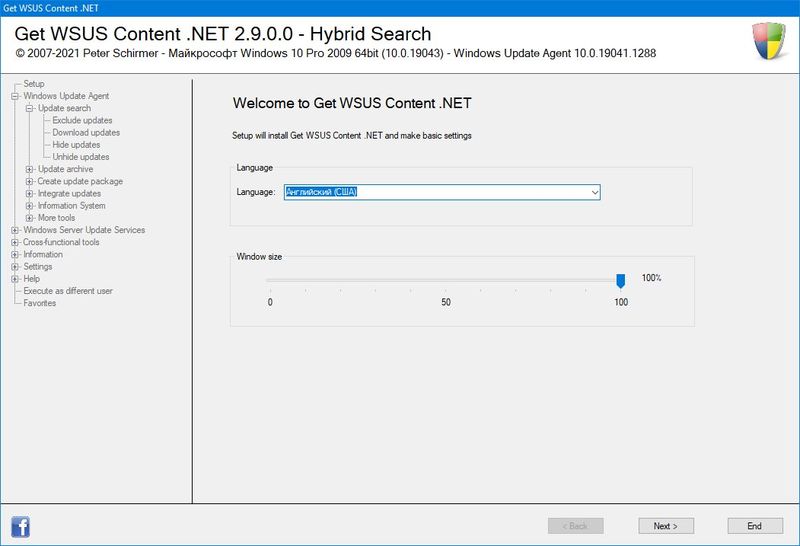Select Setup in the navigation tree

[x=34, y=84]
